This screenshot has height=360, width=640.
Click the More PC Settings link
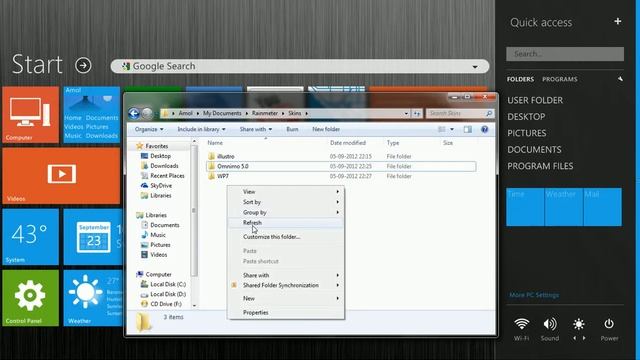pos(534,295)
